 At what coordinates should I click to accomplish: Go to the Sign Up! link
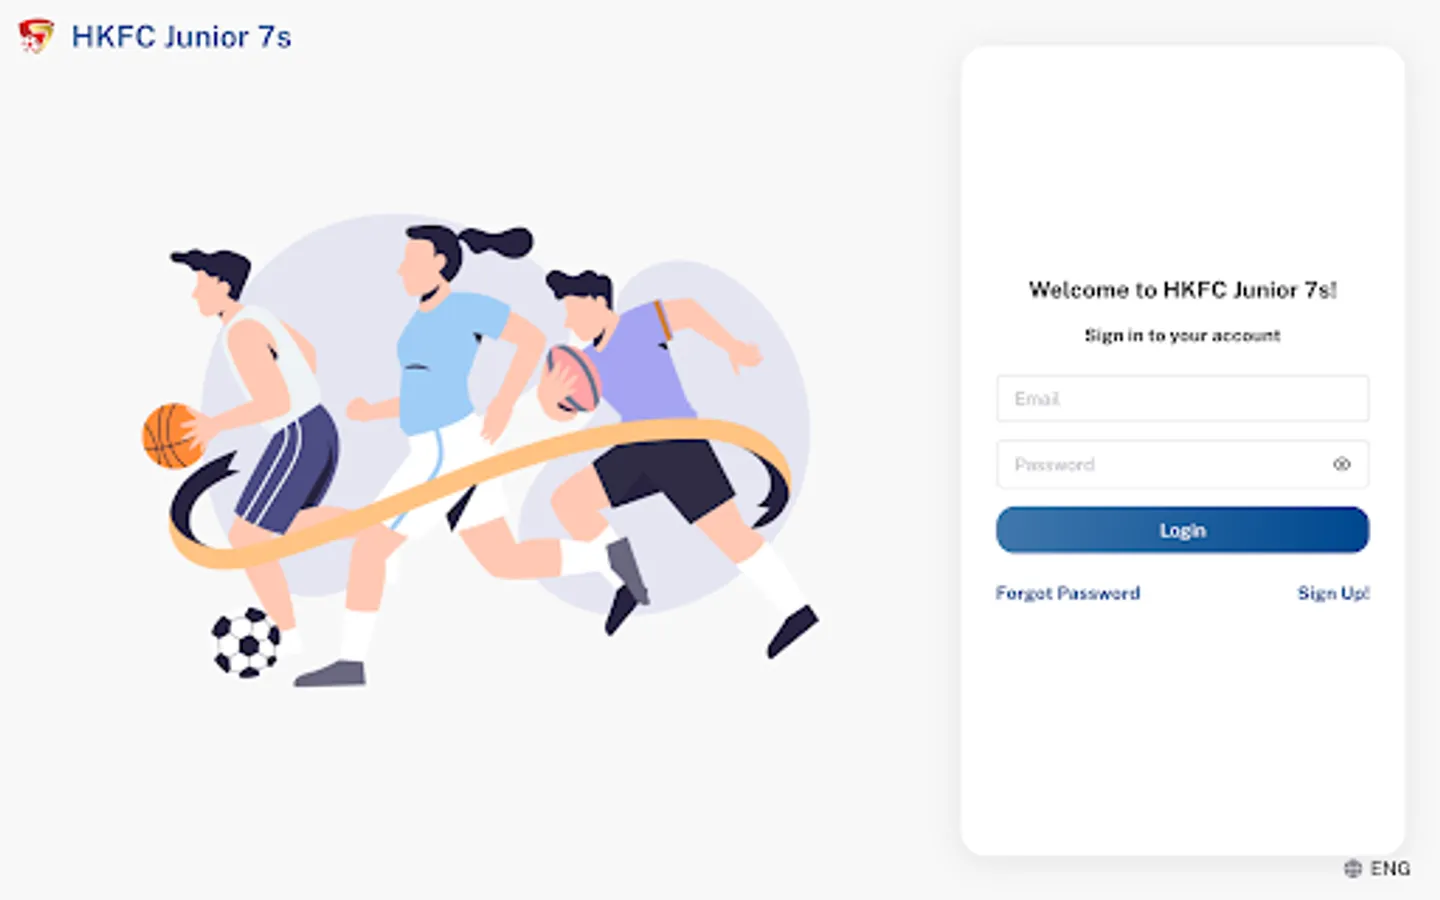pos(1333,593)
